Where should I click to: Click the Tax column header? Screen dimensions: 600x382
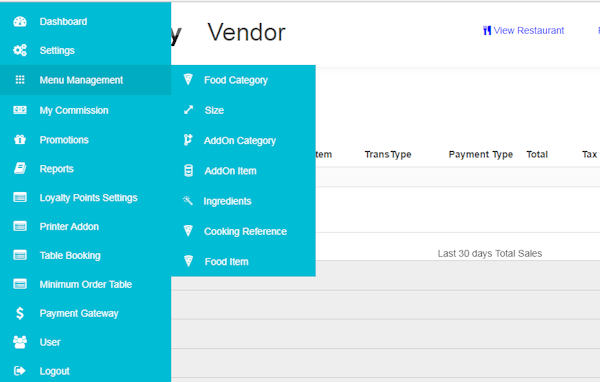589,154
